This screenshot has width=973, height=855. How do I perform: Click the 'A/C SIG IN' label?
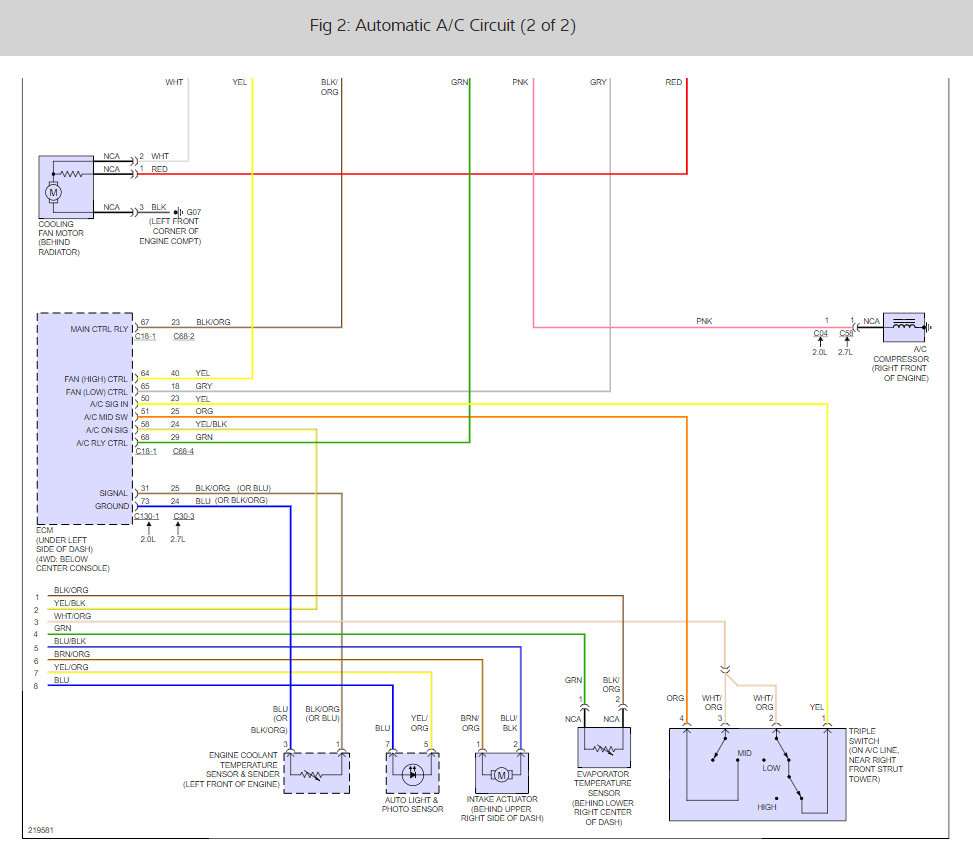point(109,404)
